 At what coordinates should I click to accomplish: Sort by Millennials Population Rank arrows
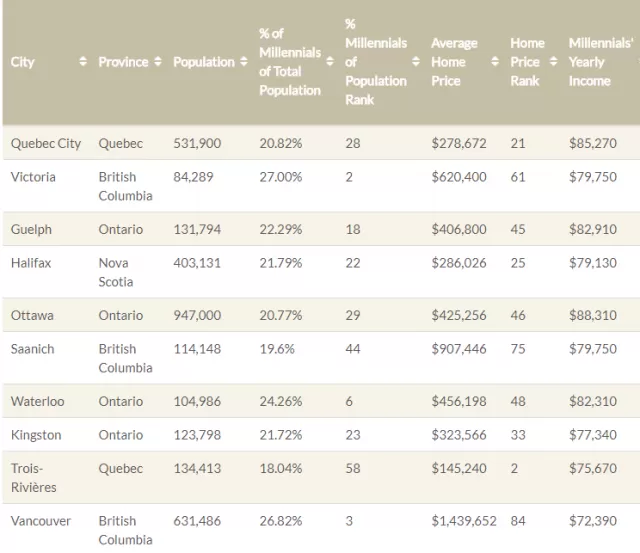click(x=416, y=62)
